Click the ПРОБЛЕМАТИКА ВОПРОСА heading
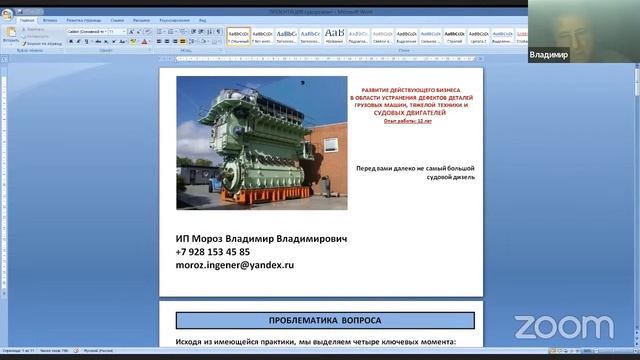The width and height of the screenshot is (640, 360). tap(325, 320)
